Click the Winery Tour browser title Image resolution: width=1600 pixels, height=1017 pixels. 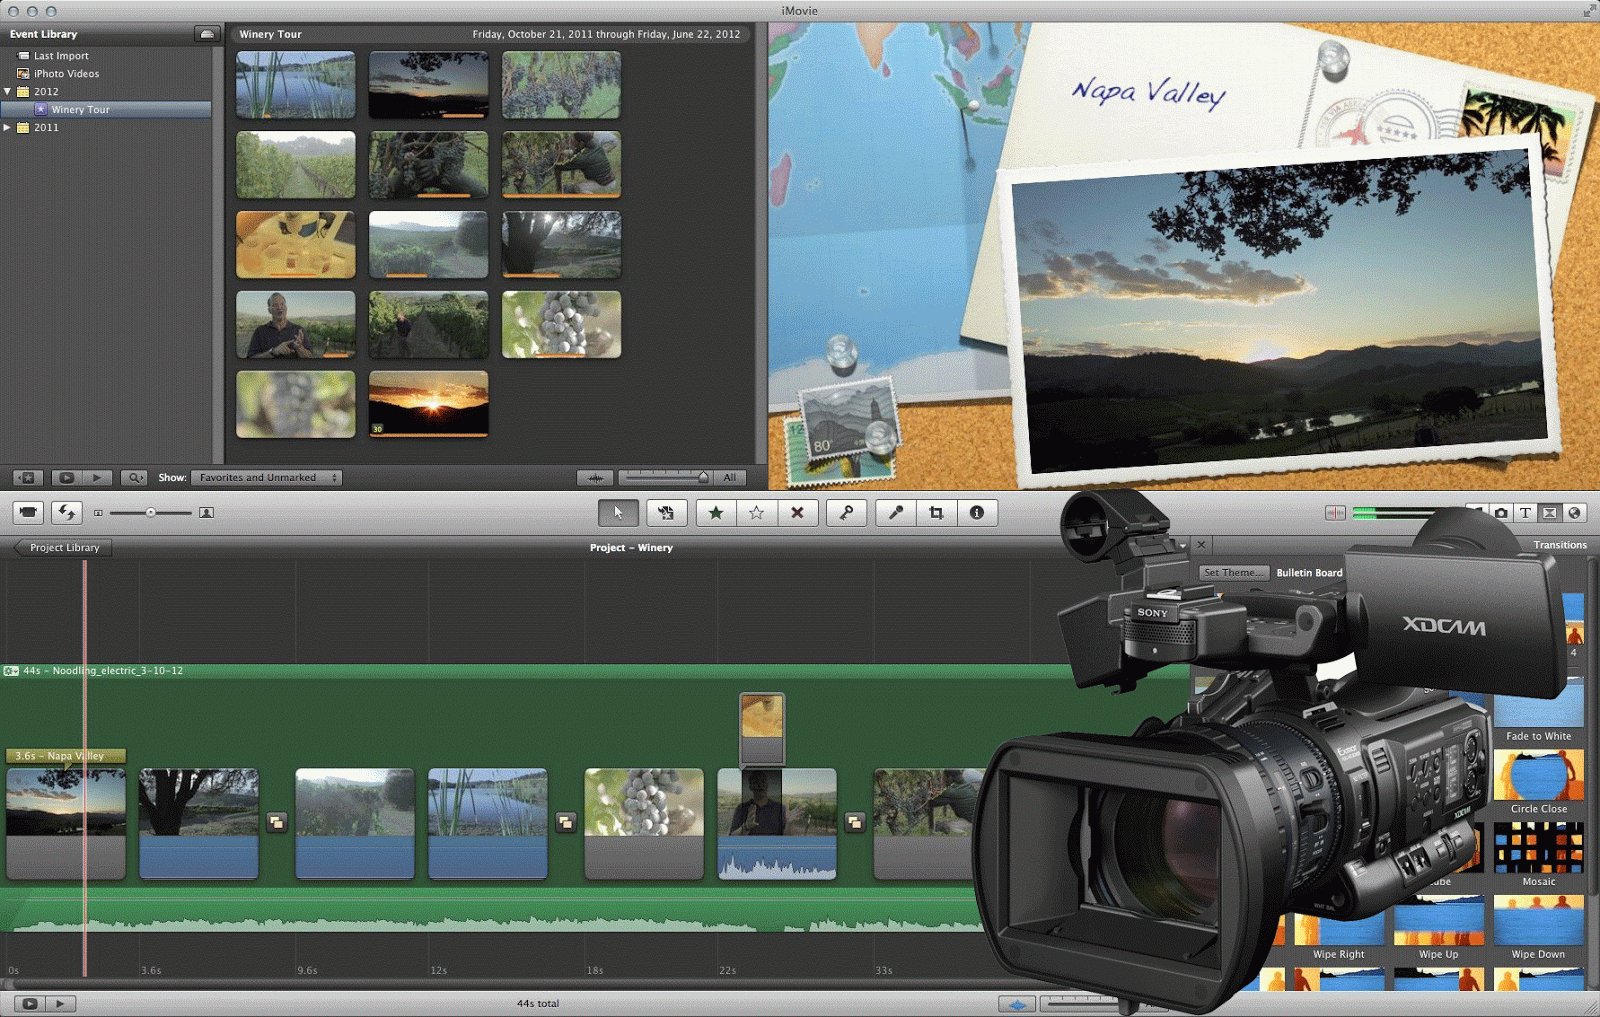(270, 34)
